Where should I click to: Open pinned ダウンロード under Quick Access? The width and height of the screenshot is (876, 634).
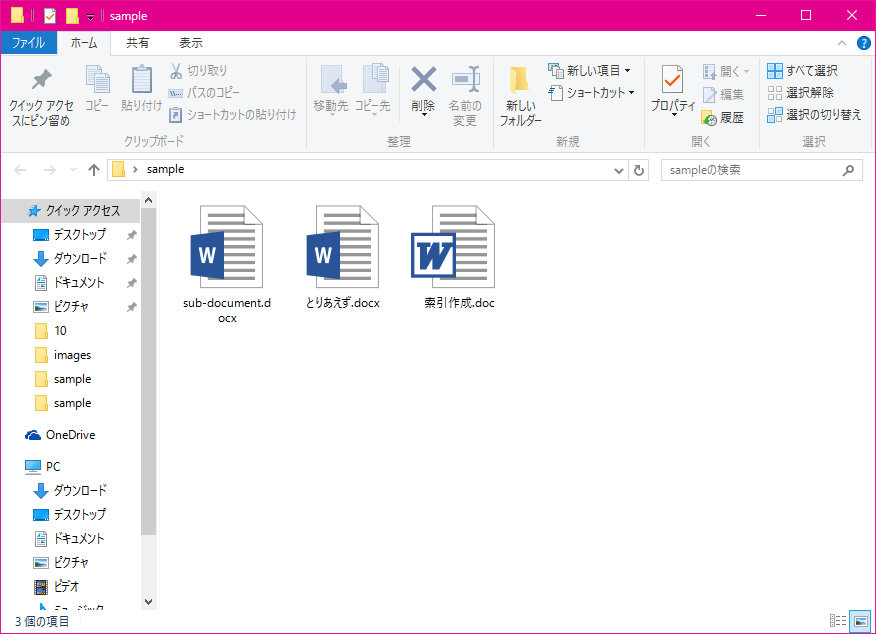point(70,259)
